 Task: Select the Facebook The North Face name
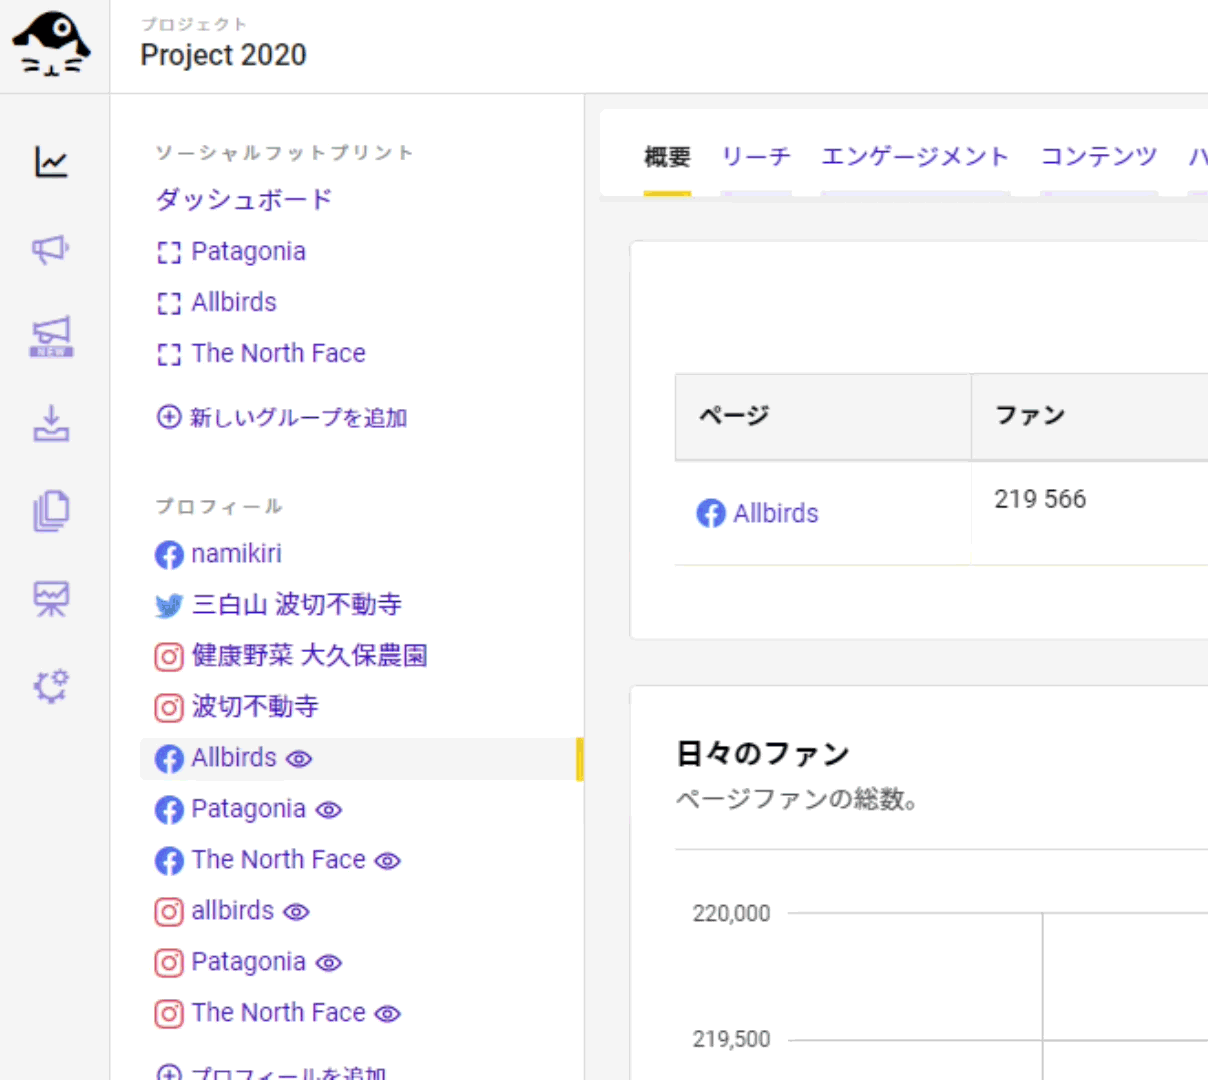tap(279, 860)
